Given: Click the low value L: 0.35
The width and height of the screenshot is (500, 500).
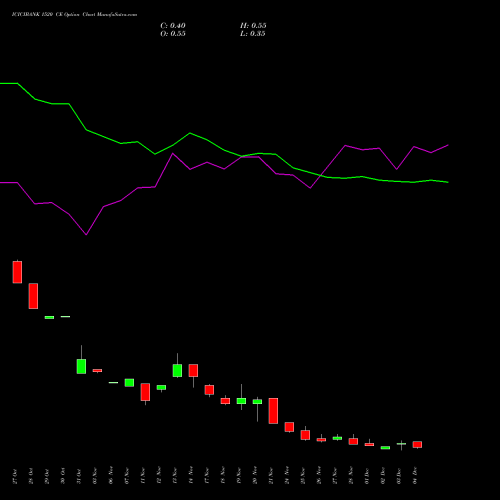Looking at the screenshot, I should pos(253,34).
